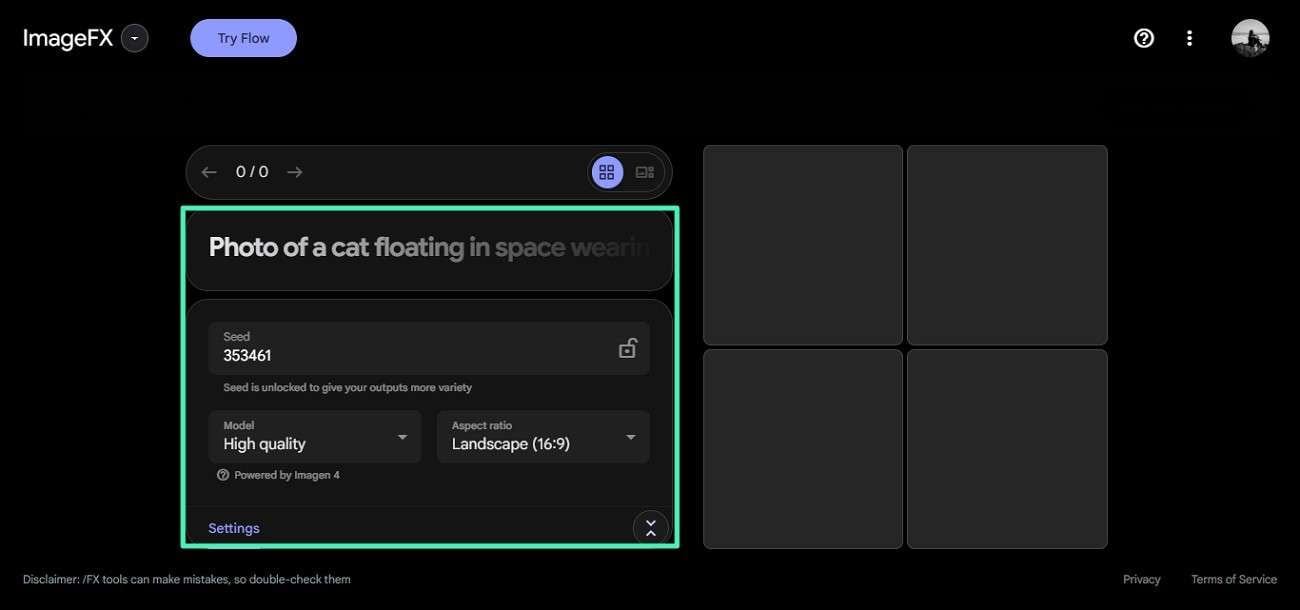The width and height of the screenshot is (1300, 610).
Task: Select the top-left empty image placeholder
Action: point(802,244)
